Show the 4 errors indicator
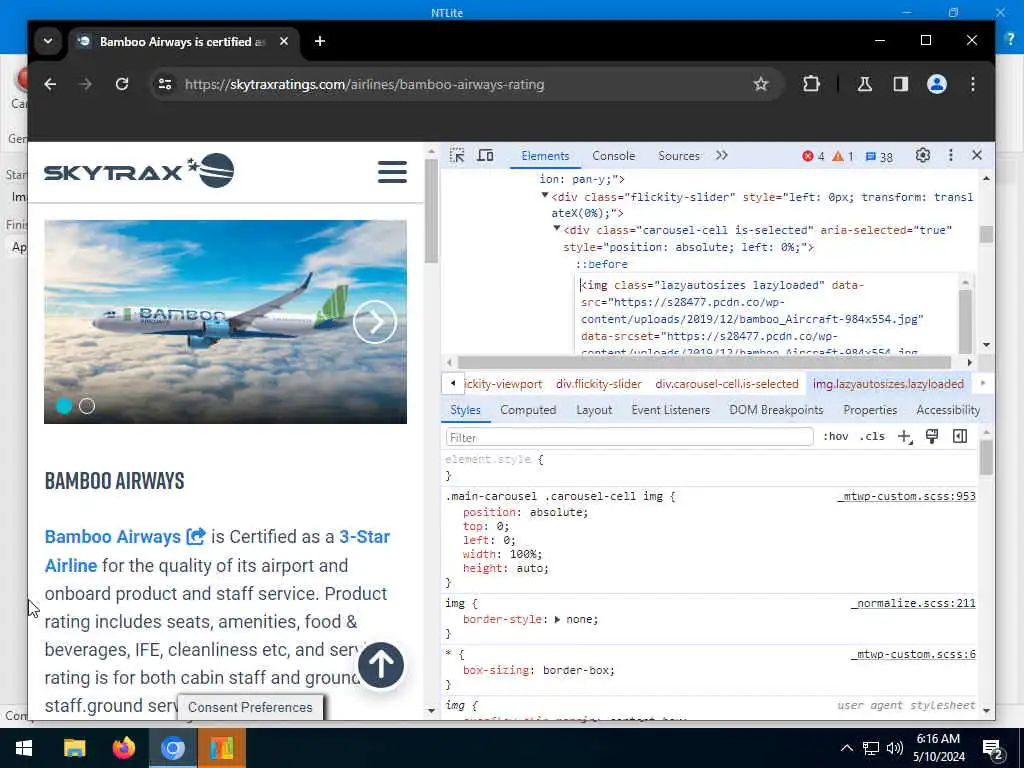Screen dimensions: 1024x768 coord(813,157)
